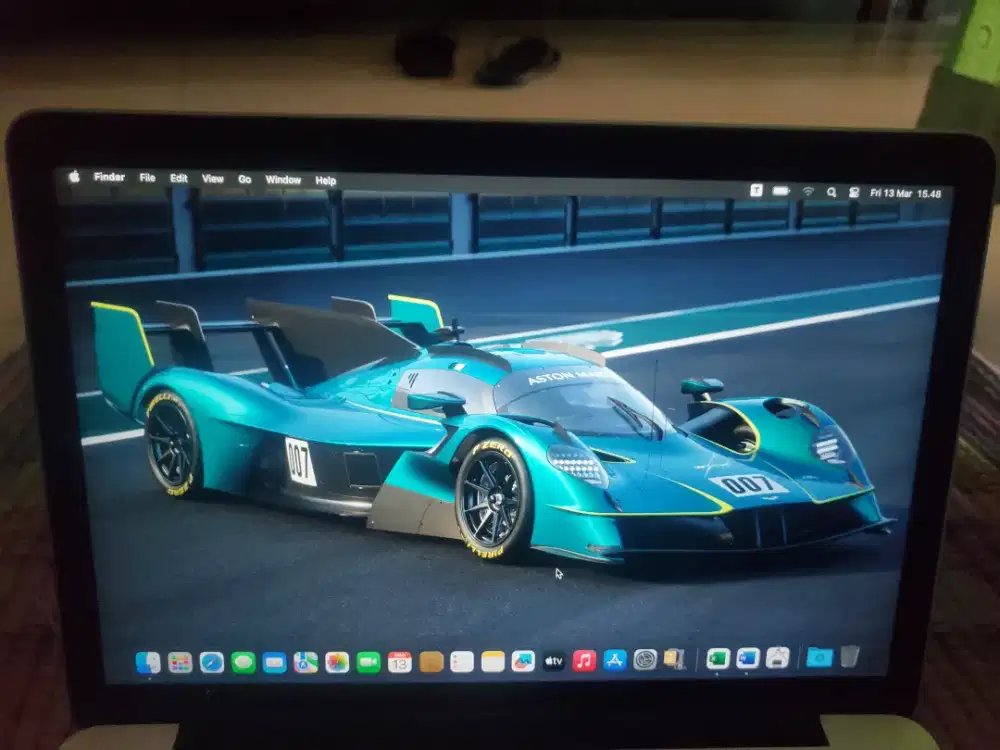Open the blue Downloads folder stack

click(819, 657)
